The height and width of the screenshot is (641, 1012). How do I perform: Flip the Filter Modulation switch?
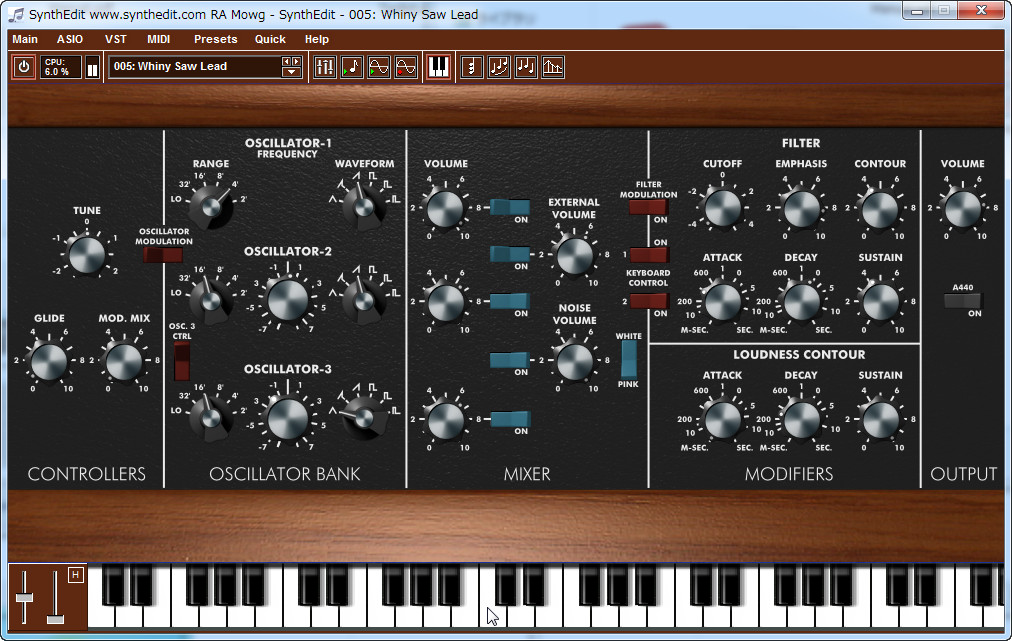649,207
